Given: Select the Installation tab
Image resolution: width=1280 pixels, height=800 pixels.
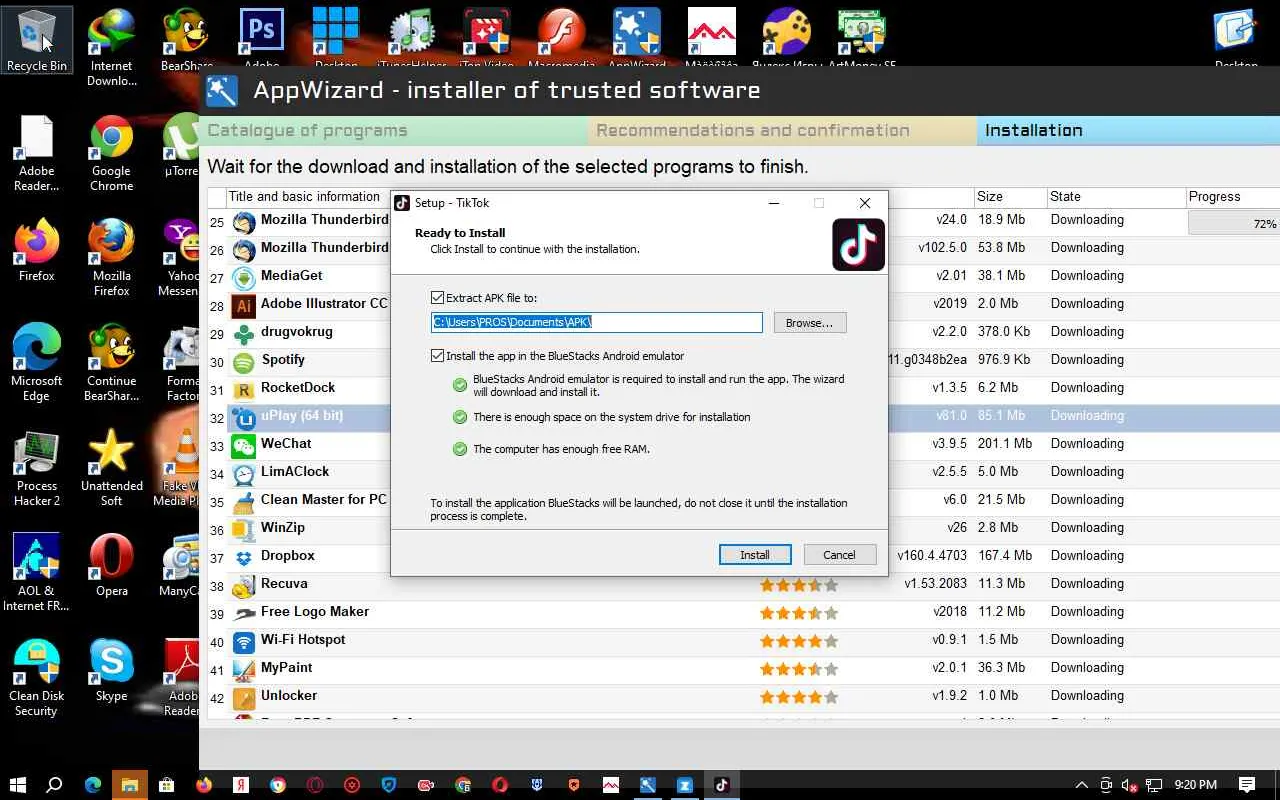Looking at the screenshot, I should [x=1128, y=130].
